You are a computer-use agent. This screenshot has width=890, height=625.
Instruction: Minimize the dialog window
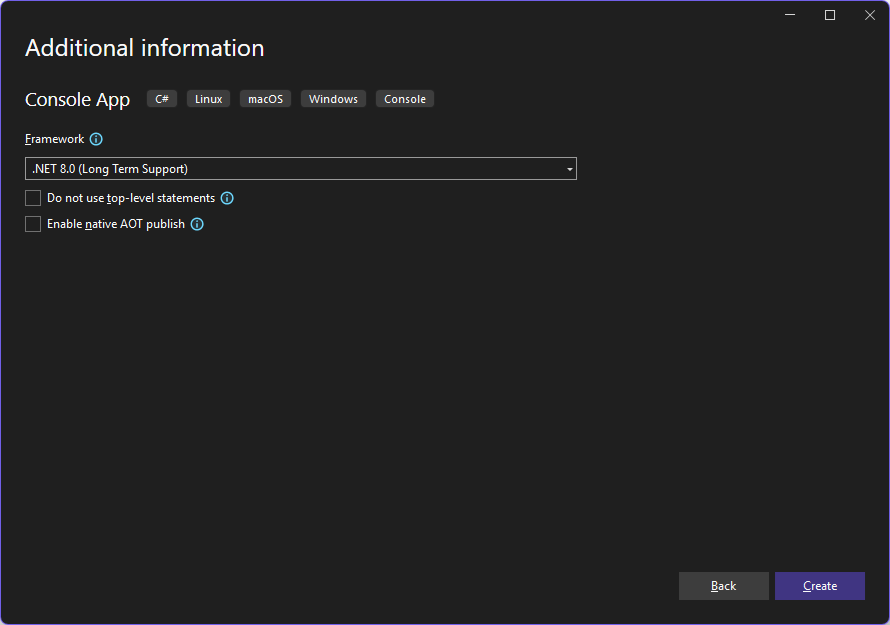coord(789,15)
